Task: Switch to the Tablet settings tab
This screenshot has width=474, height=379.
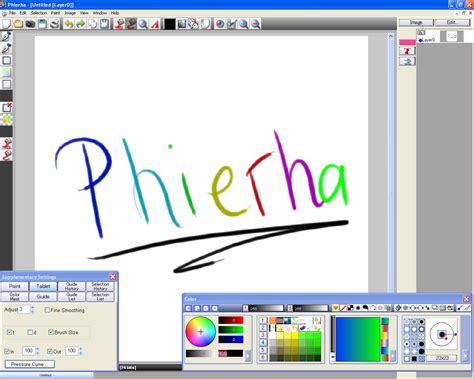Action: tap(43, 286)
